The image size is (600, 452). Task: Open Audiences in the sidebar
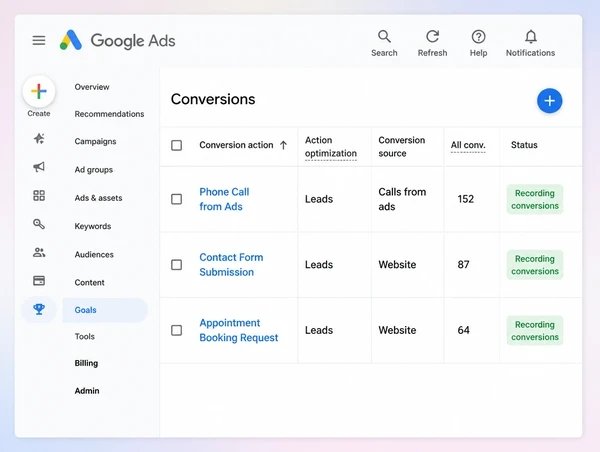[94, 255]
